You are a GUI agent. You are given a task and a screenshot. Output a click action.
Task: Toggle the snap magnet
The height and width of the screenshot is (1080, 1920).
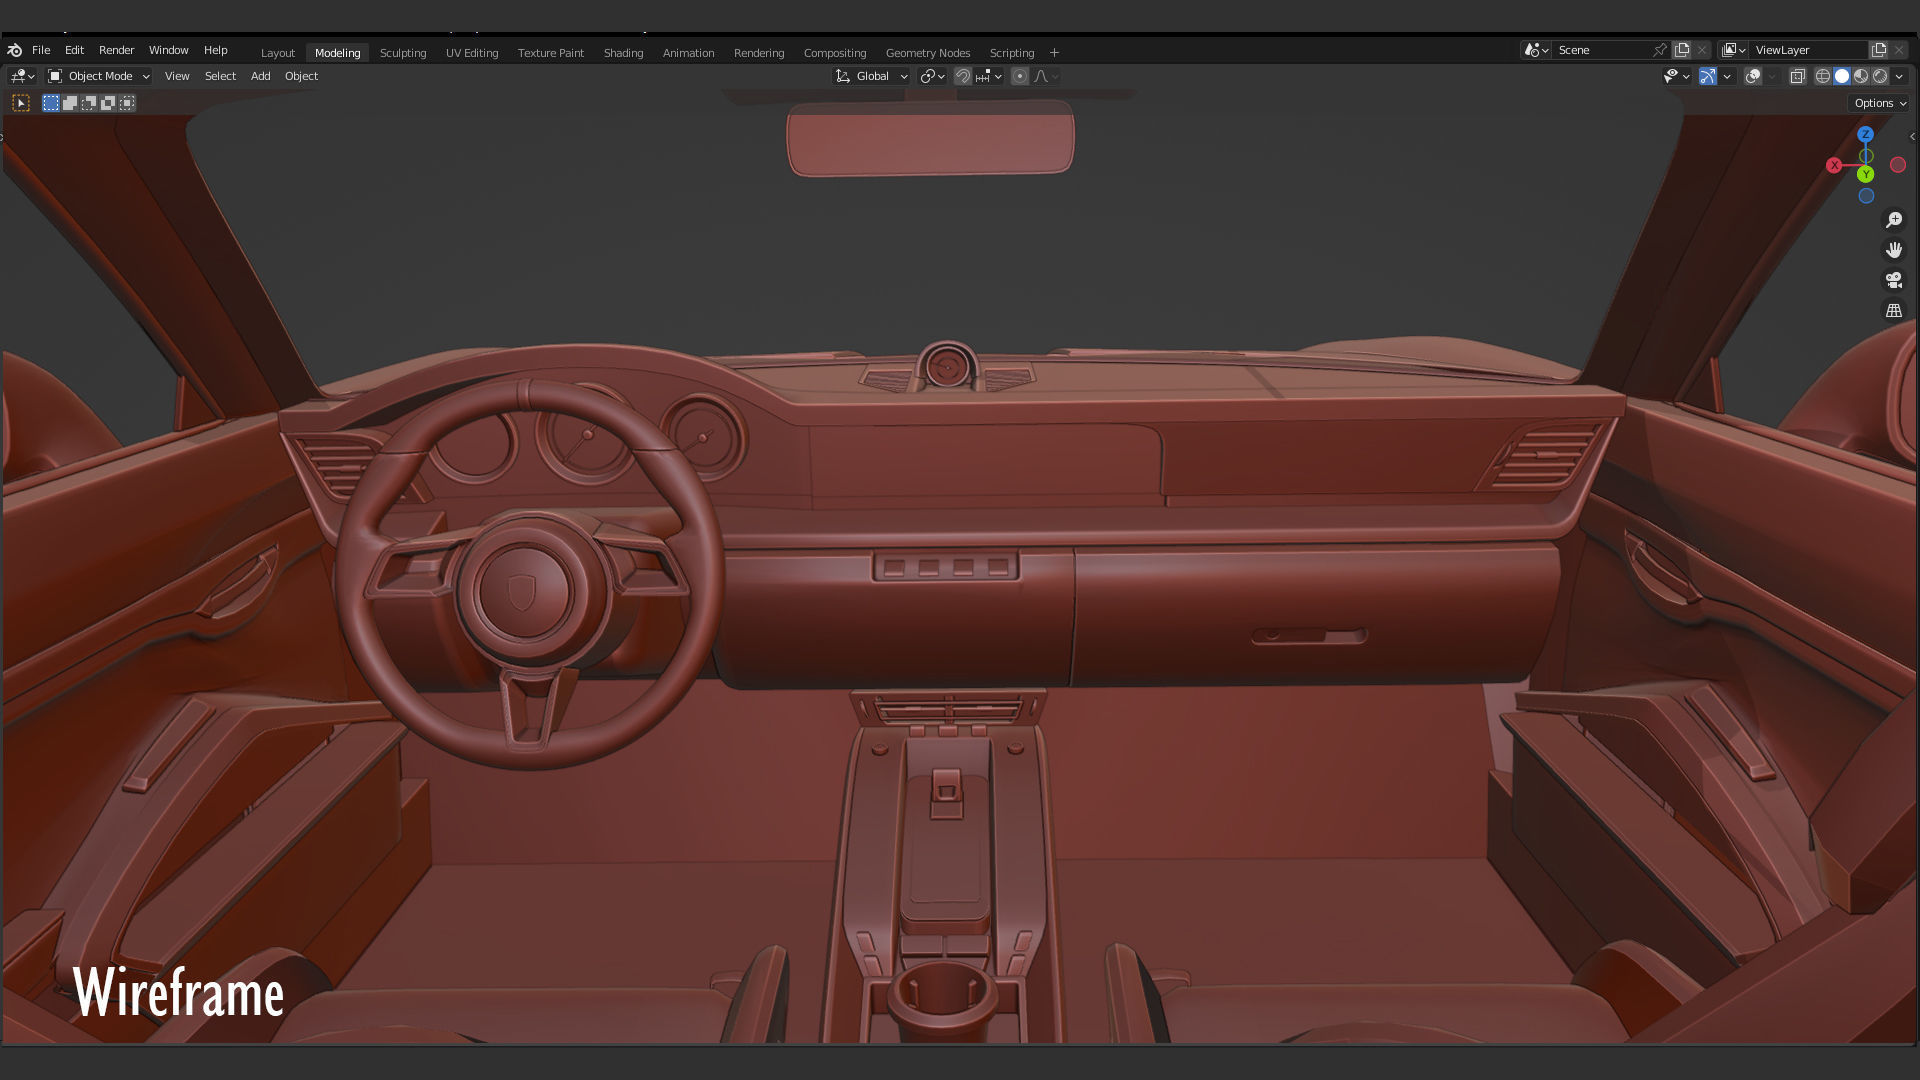[962, 76]
